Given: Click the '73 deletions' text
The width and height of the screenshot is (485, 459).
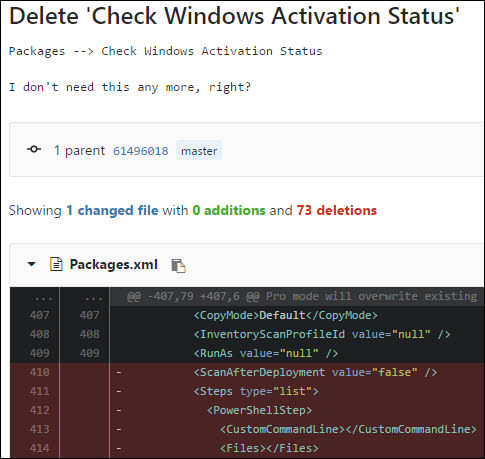Looking at the screenshot, I should (x=337, y=210).
